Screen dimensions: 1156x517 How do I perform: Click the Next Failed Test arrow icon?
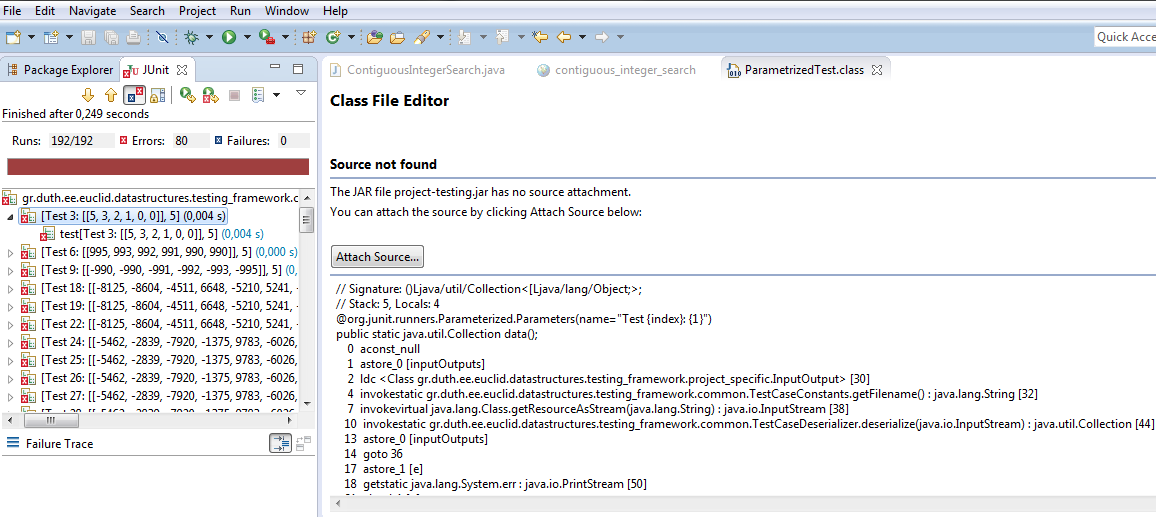[87, 95]
